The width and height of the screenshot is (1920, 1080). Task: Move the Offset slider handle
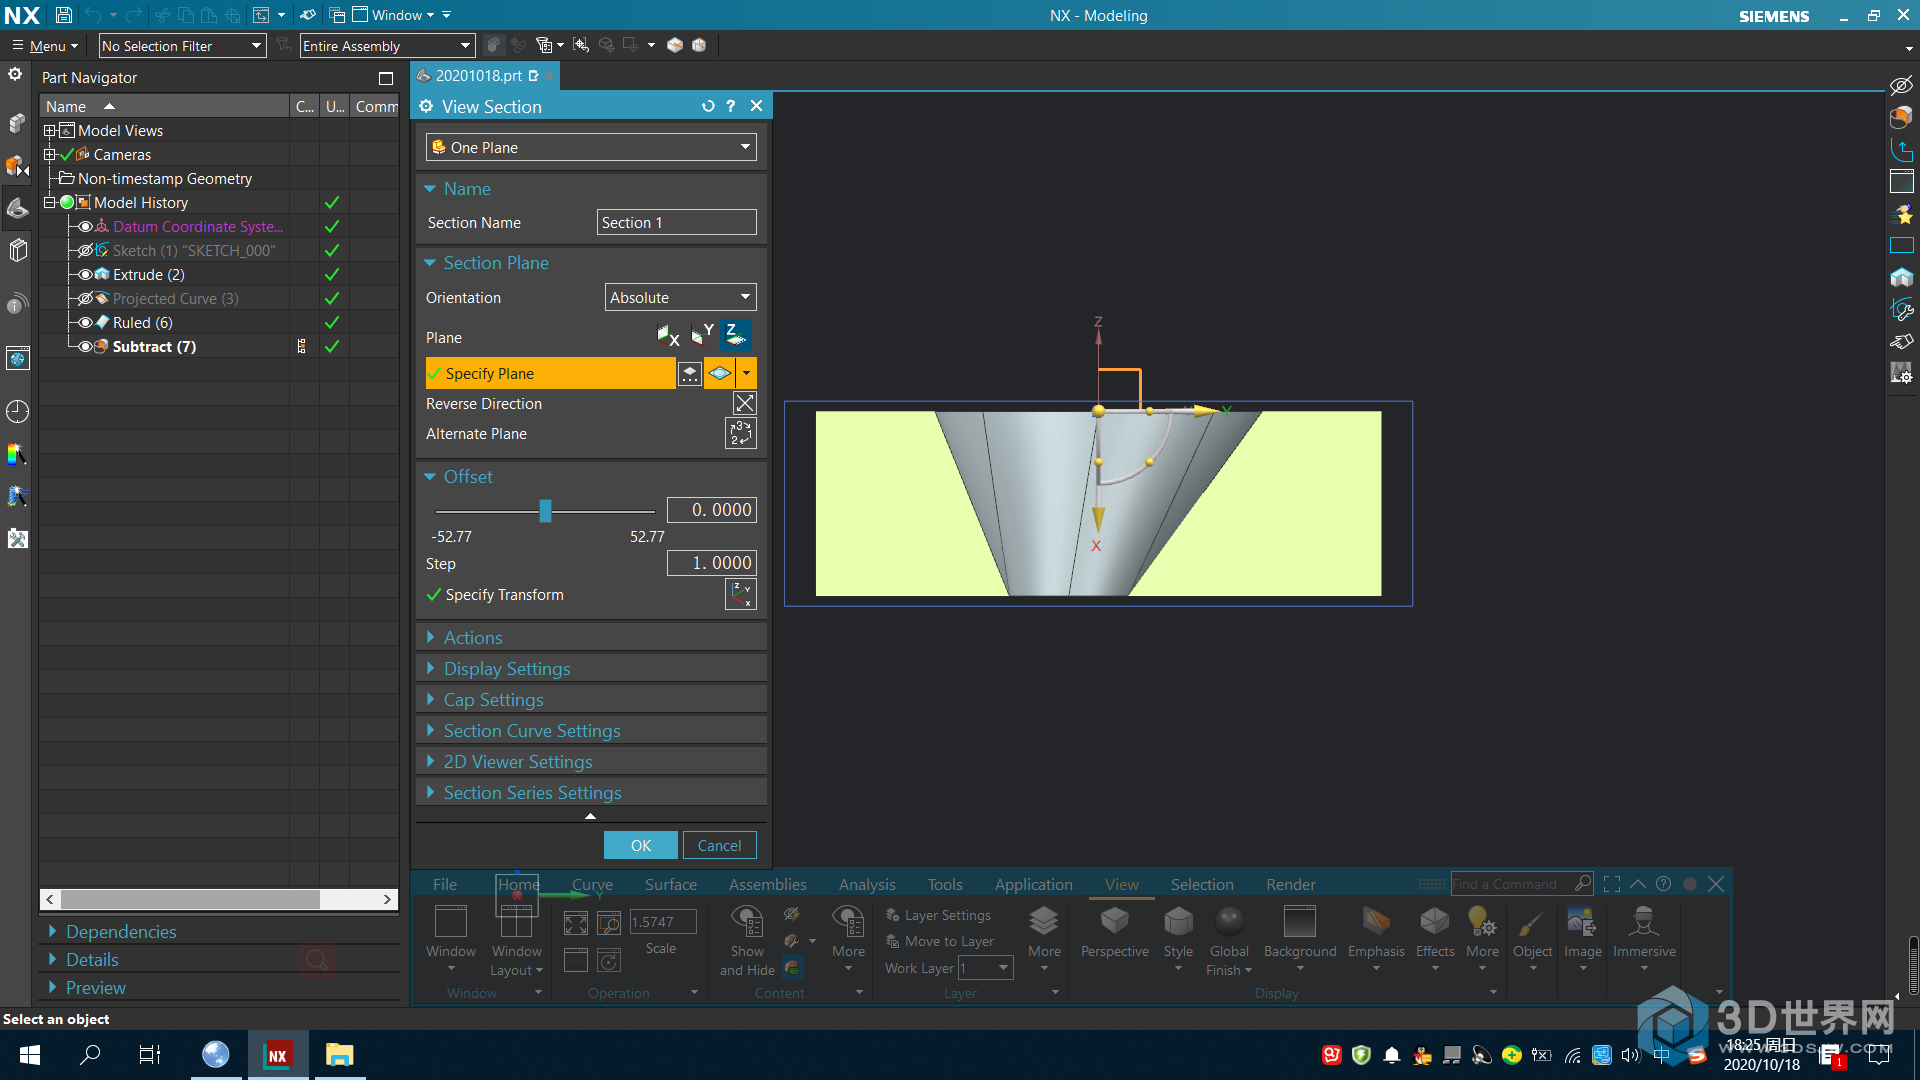pos(545,511)
